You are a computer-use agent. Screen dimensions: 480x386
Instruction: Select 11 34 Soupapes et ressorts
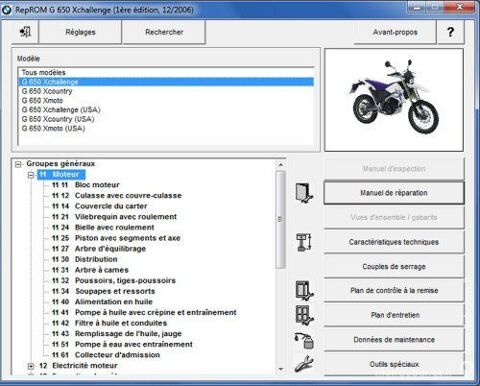[103, 291]
